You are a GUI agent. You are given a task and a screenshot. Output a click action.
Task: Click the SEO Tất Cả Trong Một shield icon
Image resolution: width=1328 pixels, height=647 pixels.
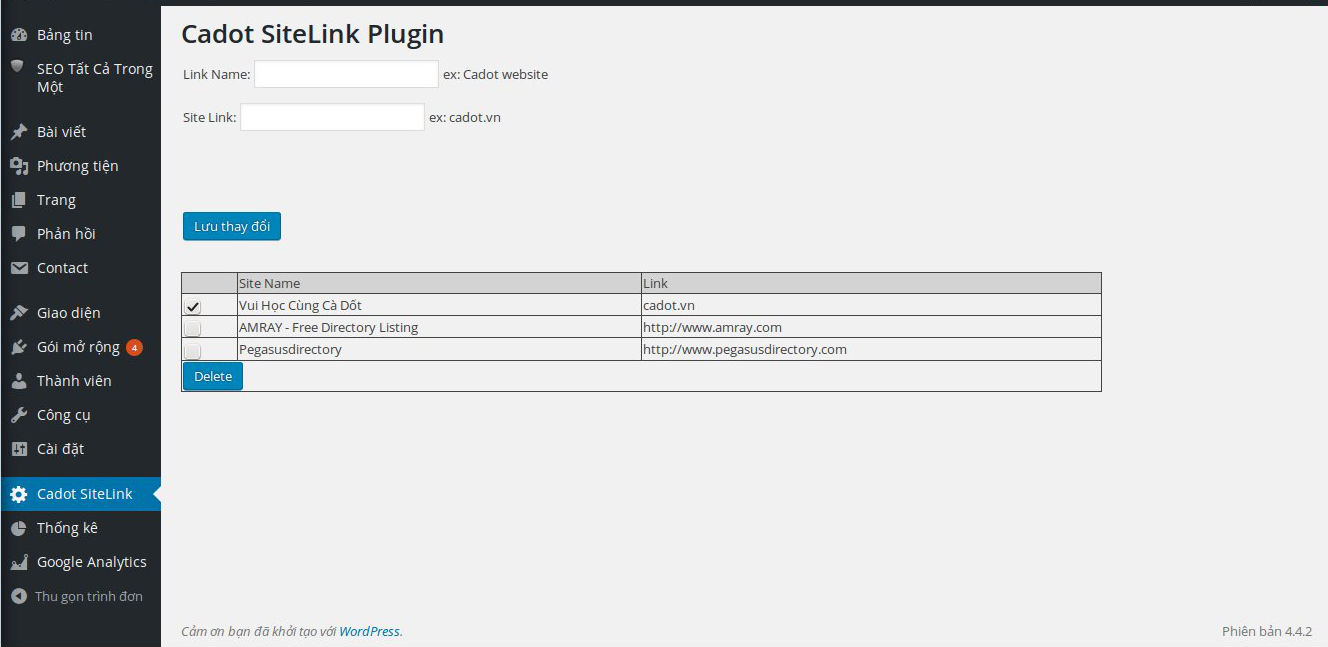[18, 67]
